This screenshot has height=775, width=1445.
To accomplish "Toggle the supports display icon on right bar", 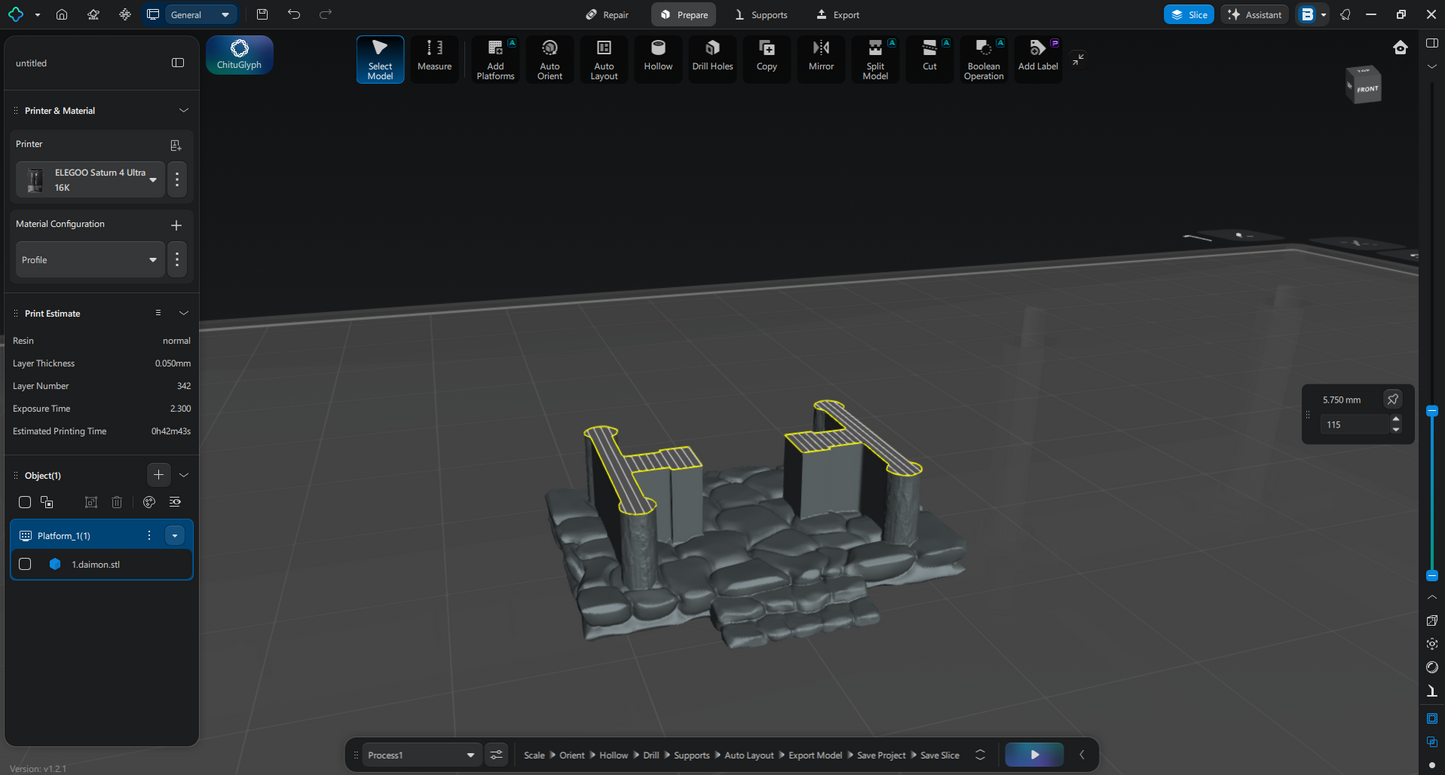I will click(x=1432, y=692).
